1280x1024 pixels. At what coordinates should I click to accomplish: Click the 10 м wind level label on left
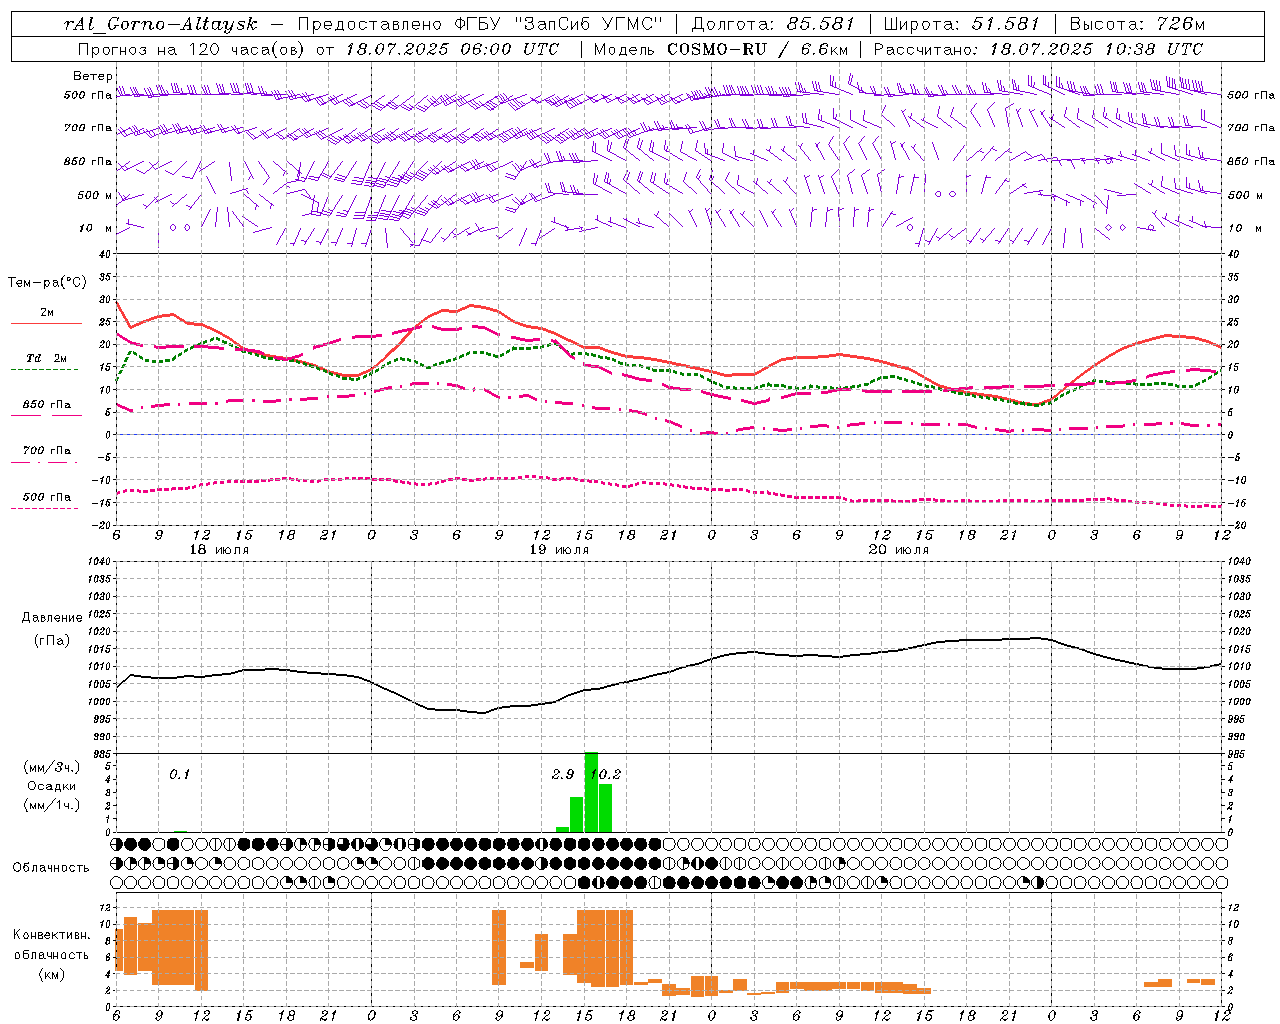coord(95,228)
